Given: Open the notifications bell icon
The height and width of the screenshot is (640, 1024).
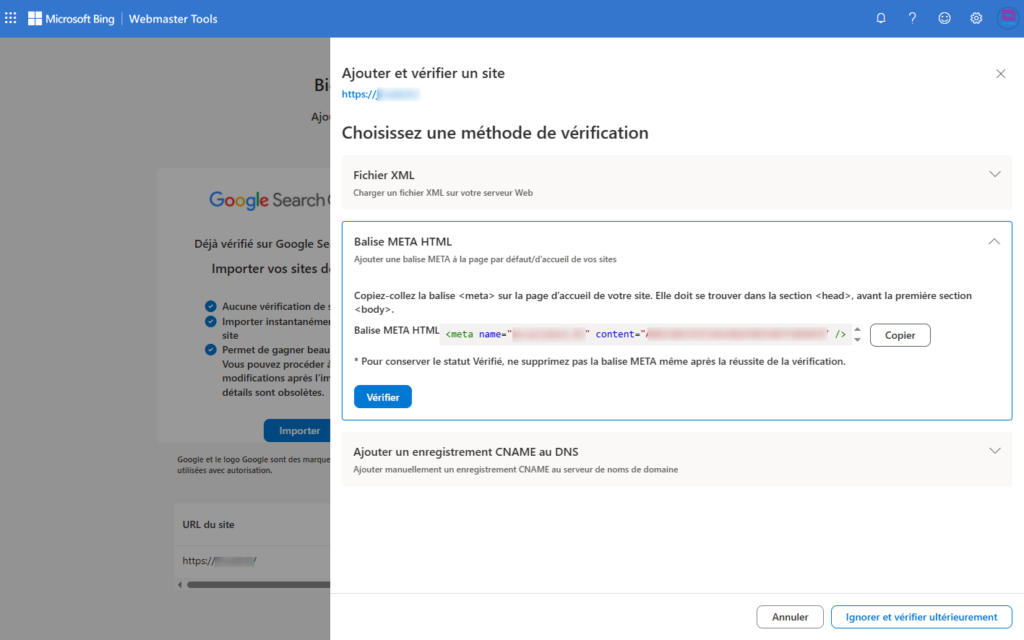Looking at the screenshot, I should click(x=881, y=18).
